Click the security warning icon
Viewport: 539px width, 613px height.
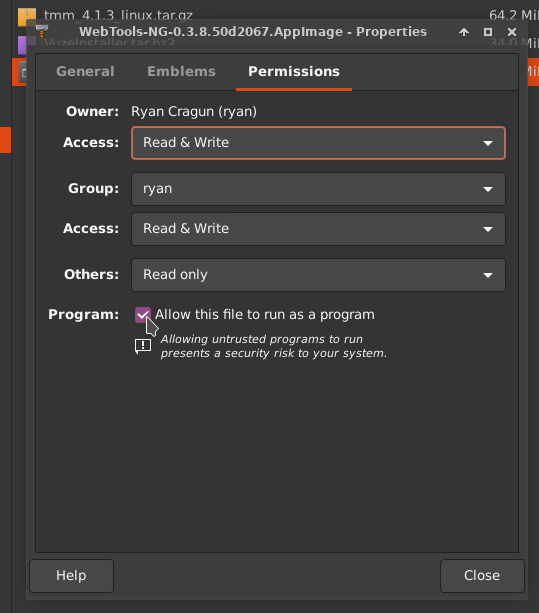[x=143, y=346]
